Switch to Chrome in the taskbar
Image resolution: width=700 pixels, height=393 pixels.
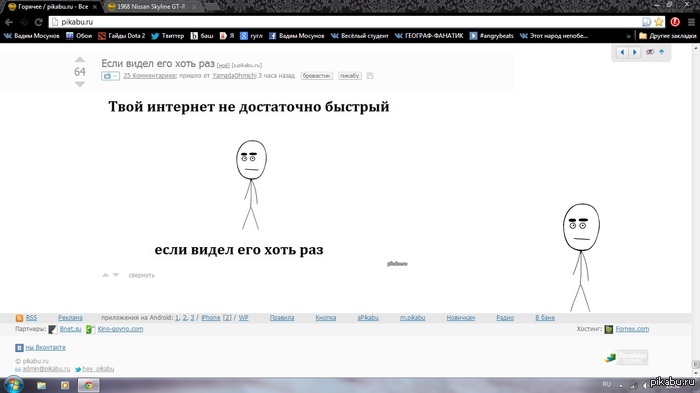coord(88,385)
